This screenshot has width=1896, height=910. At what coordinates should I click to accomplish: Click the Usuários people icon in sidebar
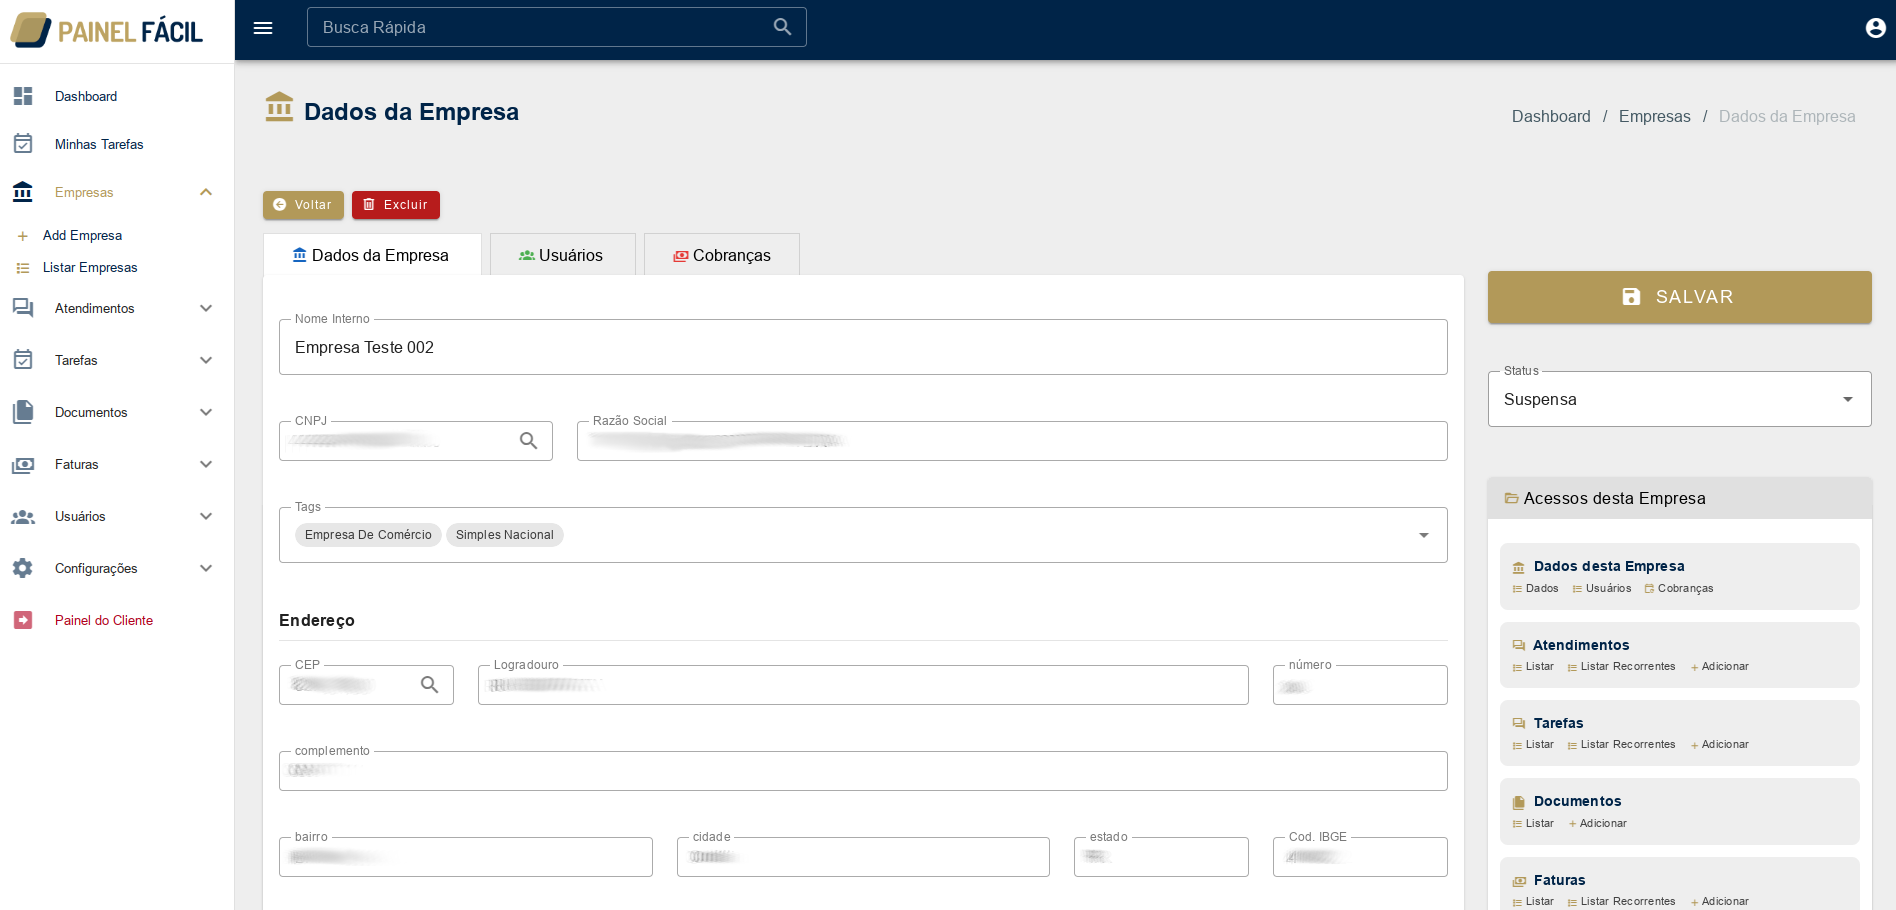(23, 516)
